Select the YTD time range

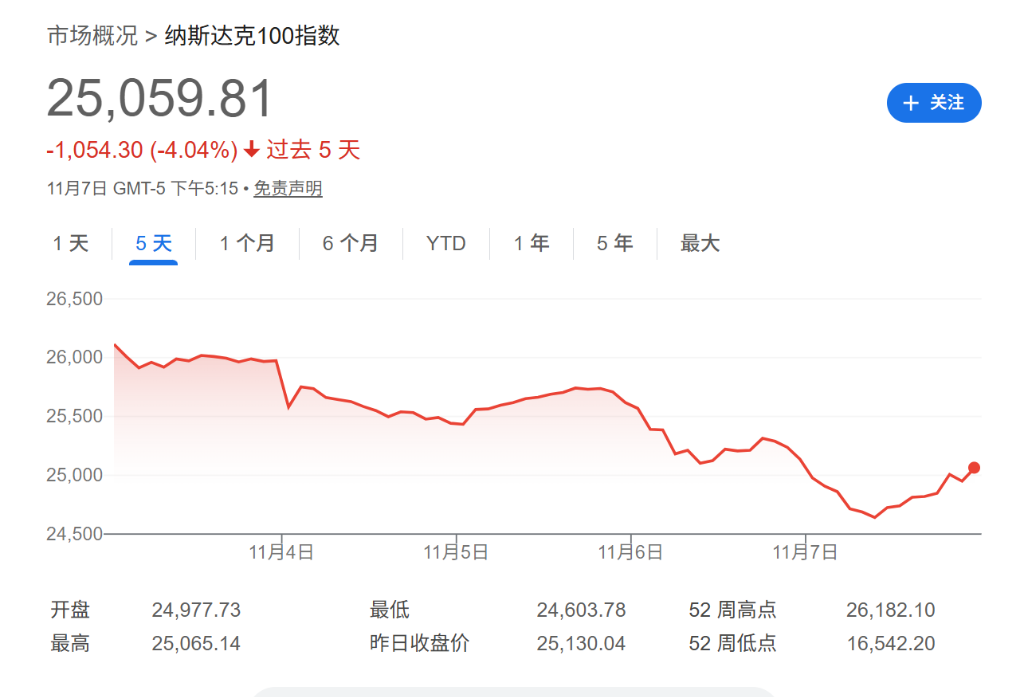point(445,243)
